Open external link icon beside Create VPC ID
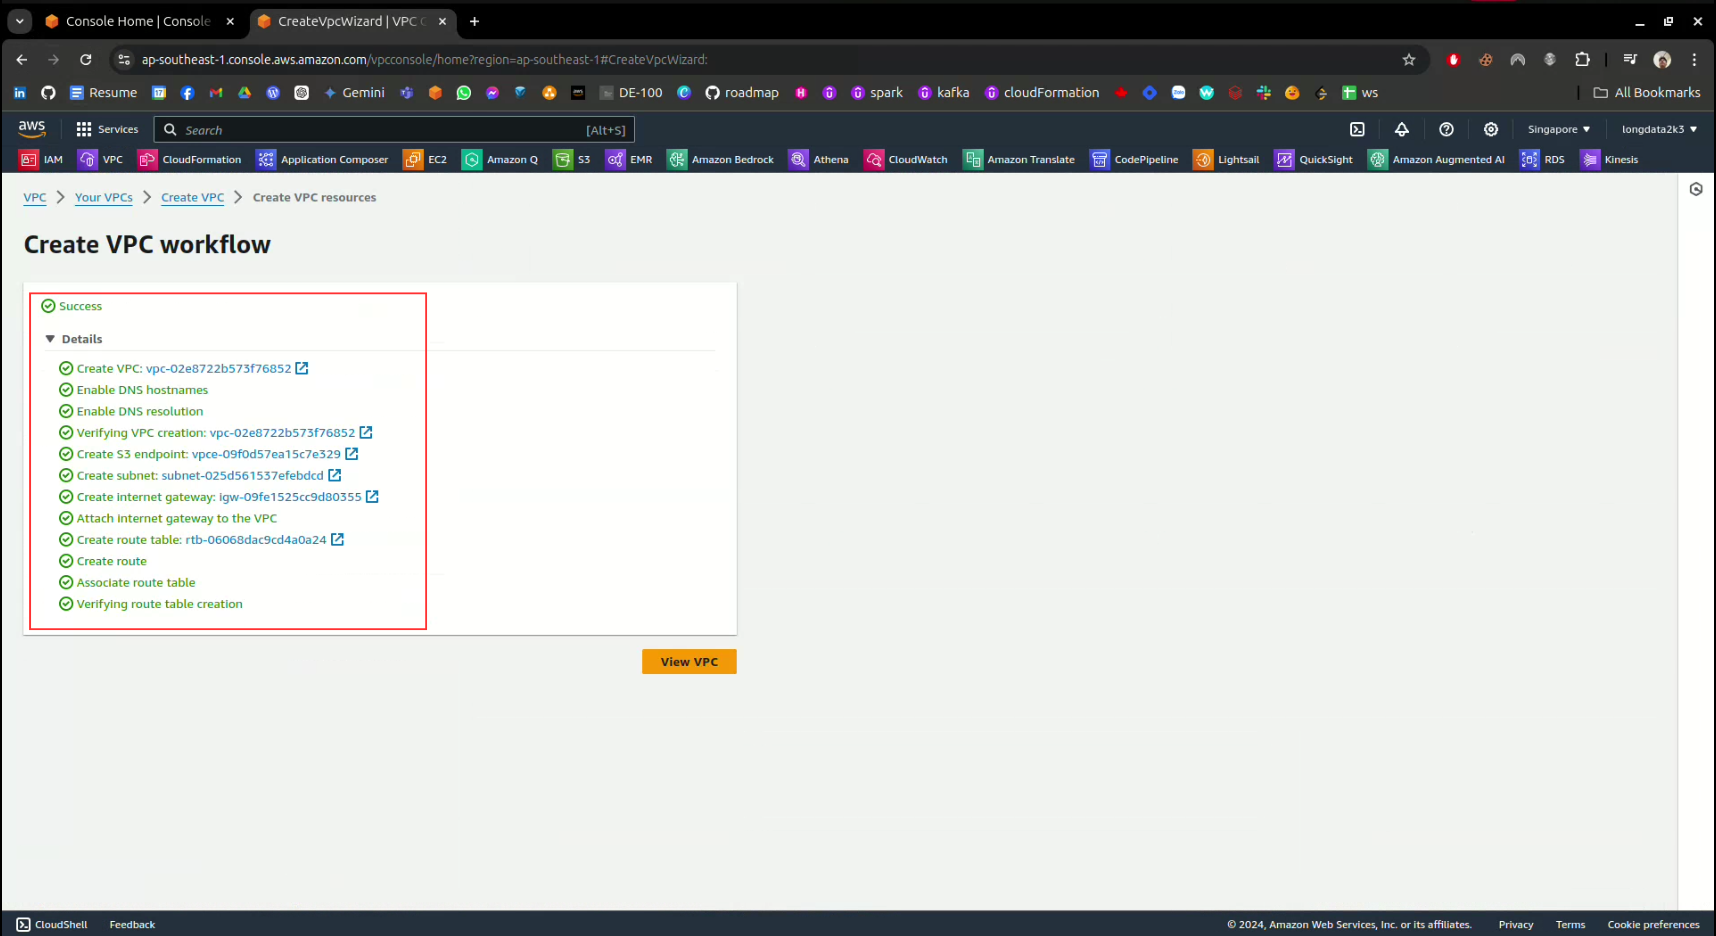Screen dimensions: 1716x936 tap(302, 368)
